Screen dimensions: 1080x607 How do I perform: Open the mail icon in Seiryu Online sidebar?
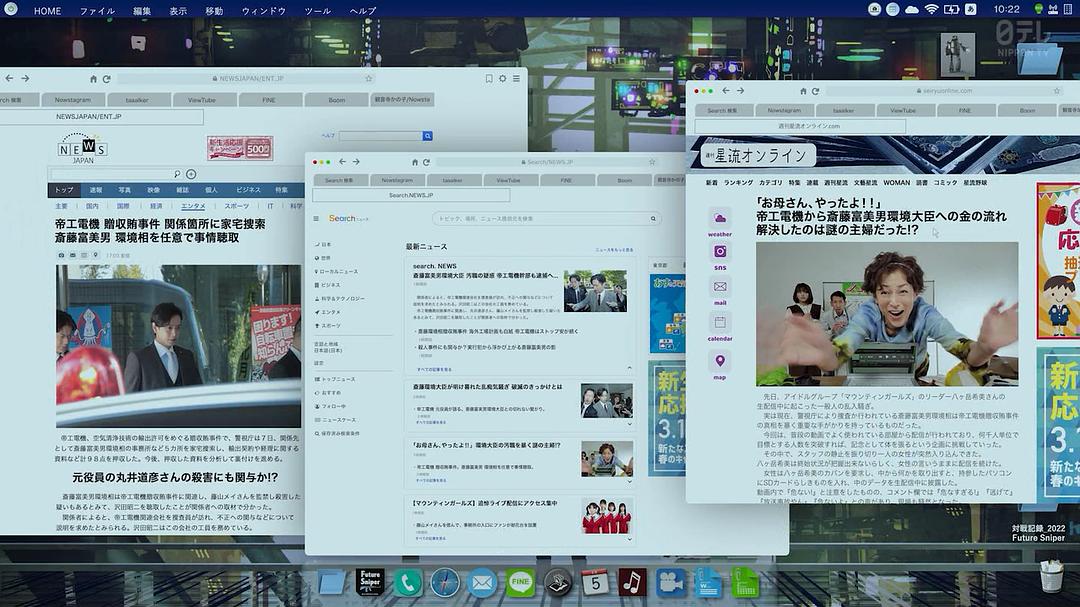pos(720,287)
